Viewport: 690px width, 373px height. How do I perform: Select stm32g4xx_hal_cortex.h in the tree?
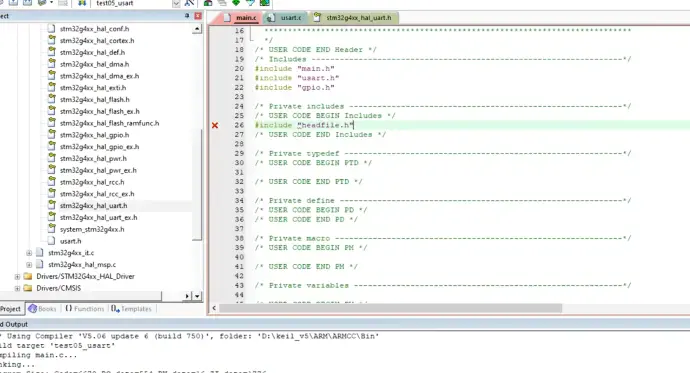pyautogui.click(x=97, y=40)
